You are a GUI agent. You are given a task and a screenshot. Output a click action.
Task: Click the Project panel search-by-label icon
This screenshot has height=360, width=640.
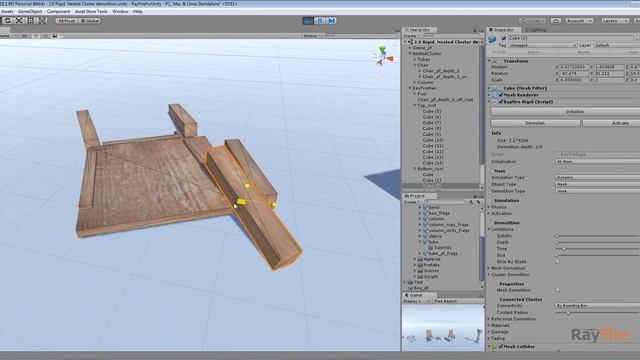pos(478,202)
